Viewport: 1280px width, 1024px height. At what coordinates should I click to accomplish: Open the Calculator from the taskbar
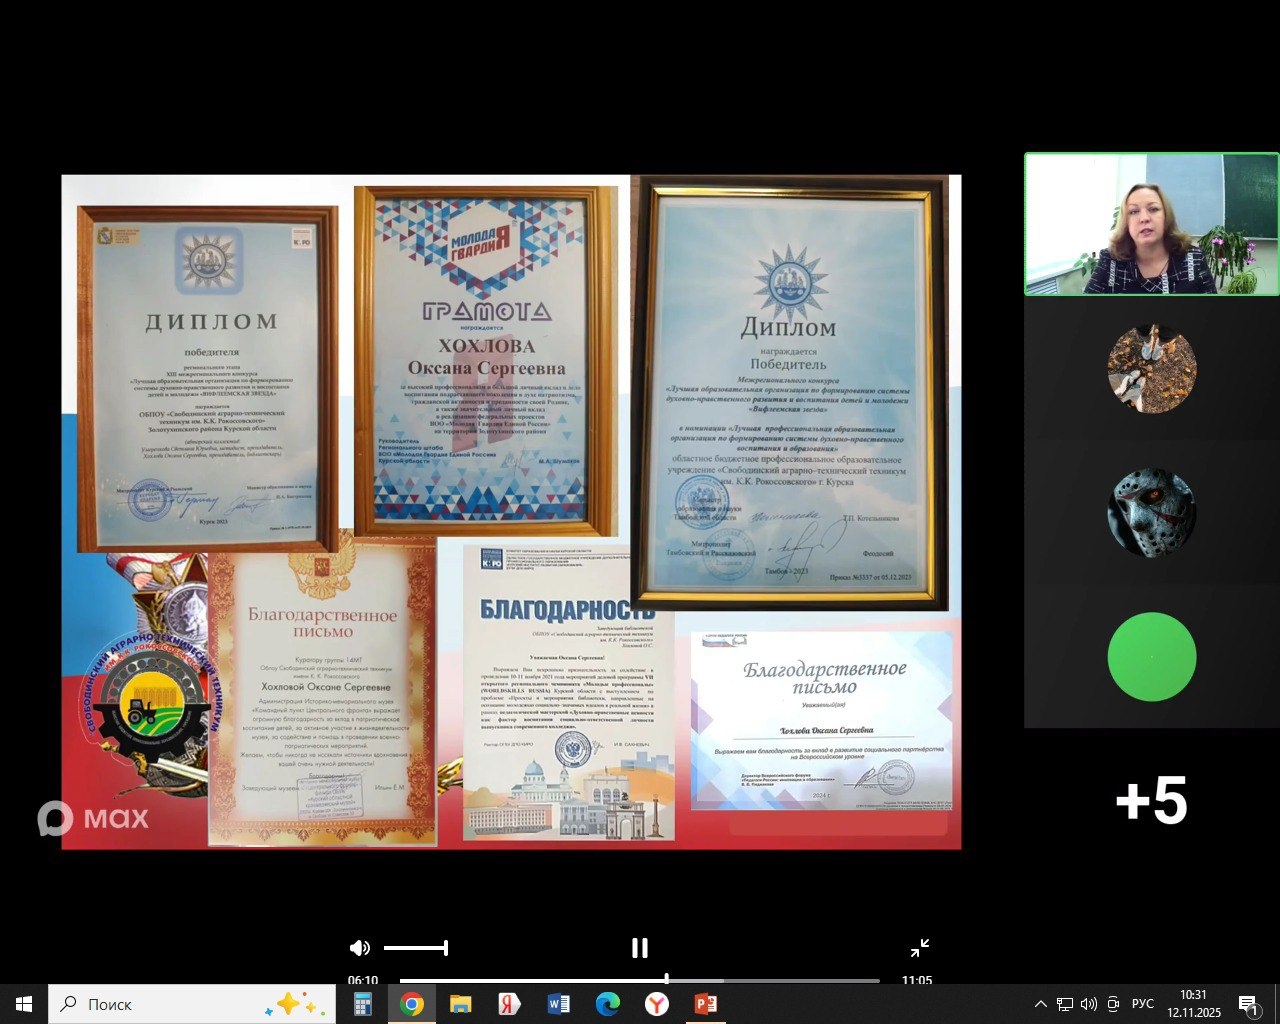(363, 1004)
